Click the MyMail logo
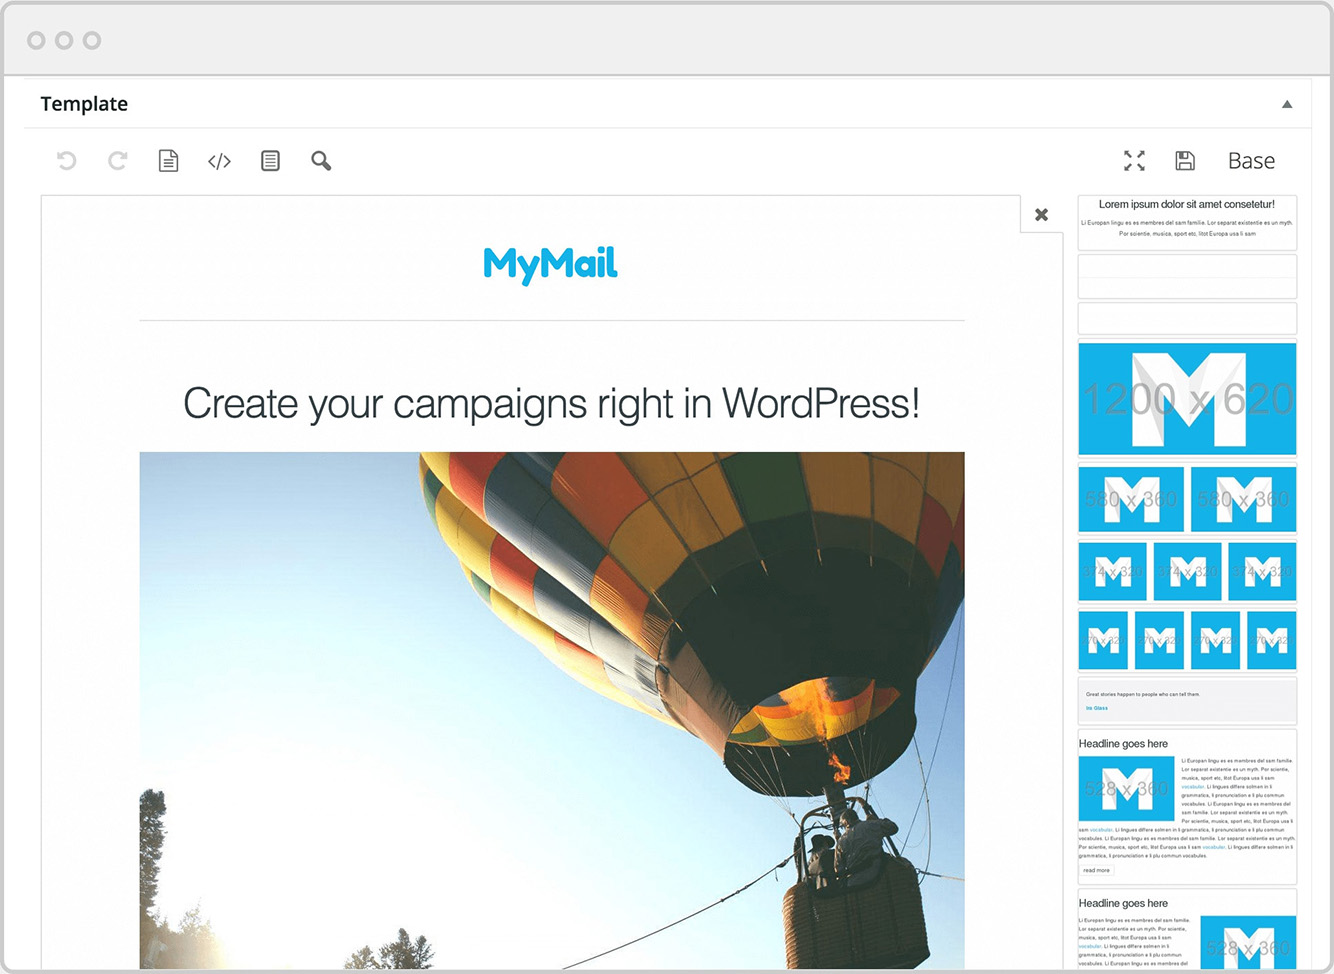 click(x=550, y=263)
